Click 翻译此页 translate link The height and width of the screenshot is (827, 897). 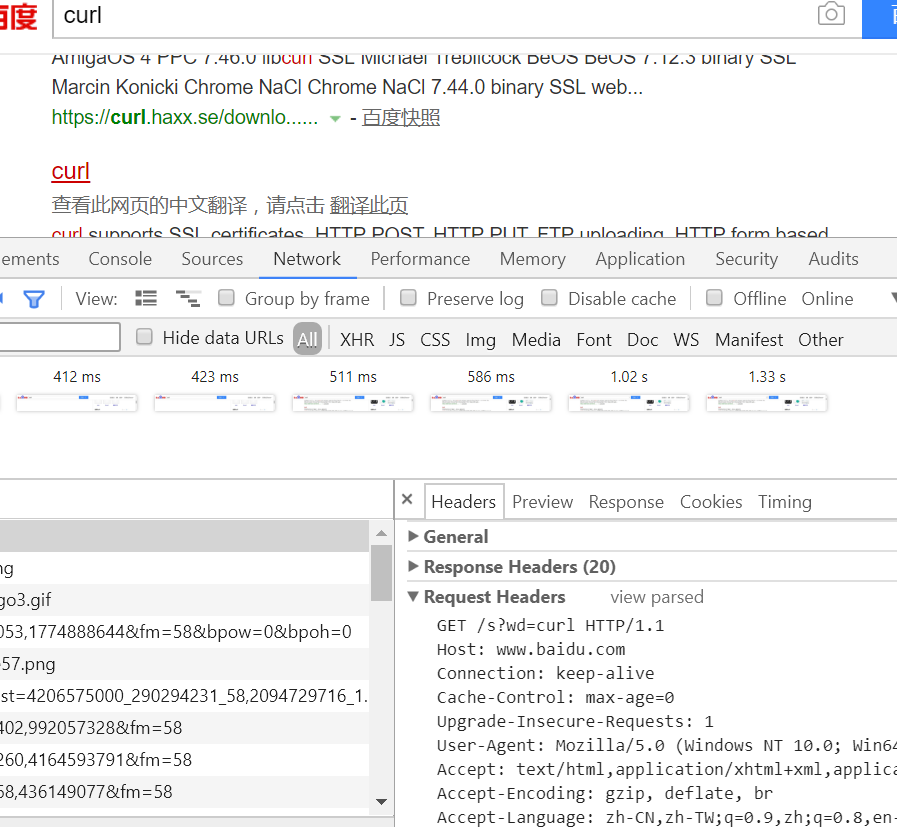click(x=368, y=205)
